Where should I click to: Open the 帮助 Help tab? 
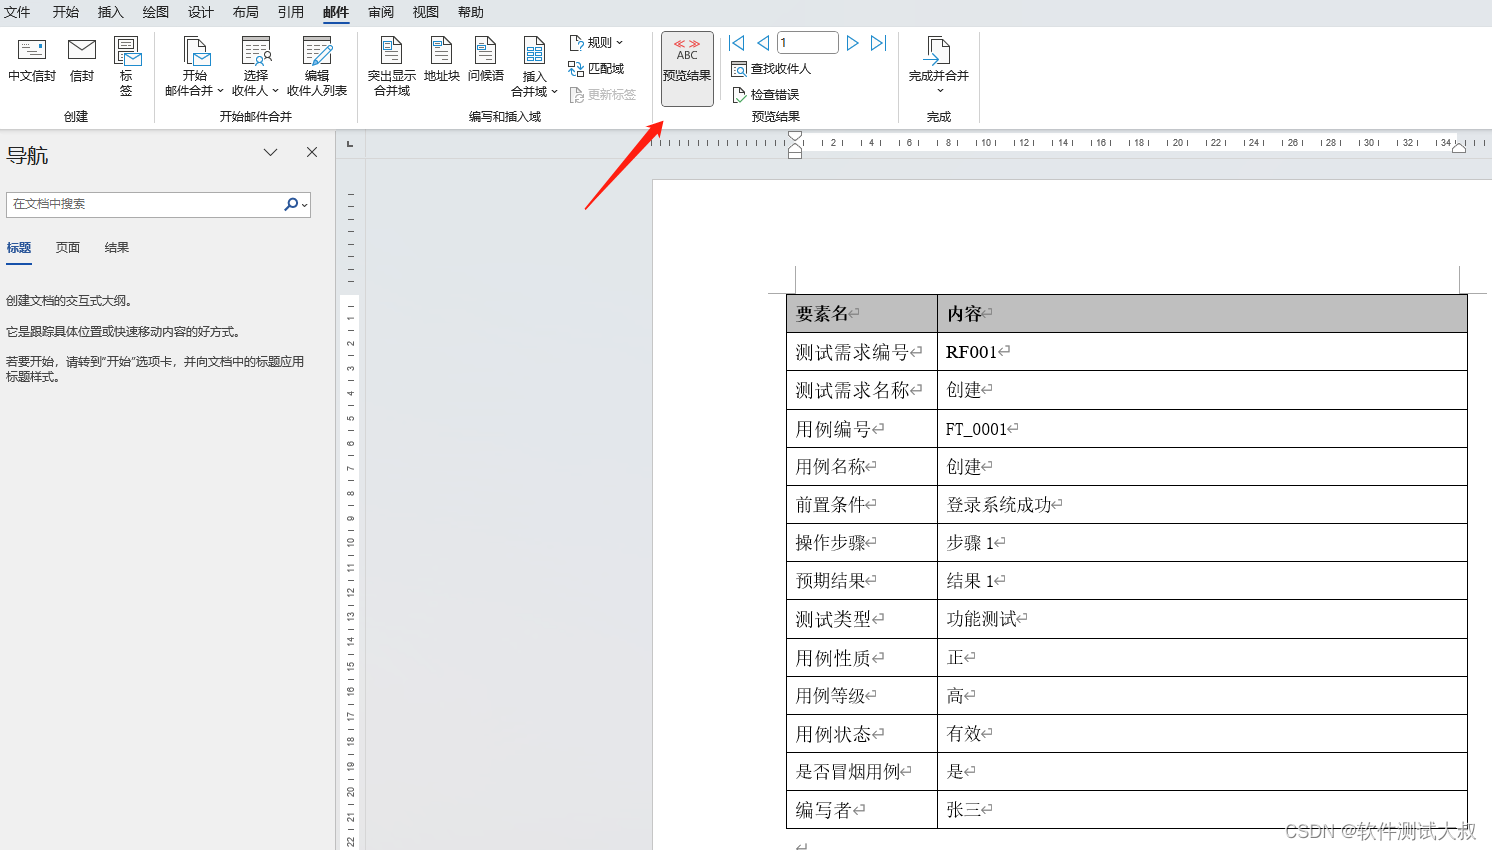pos(471,12)
